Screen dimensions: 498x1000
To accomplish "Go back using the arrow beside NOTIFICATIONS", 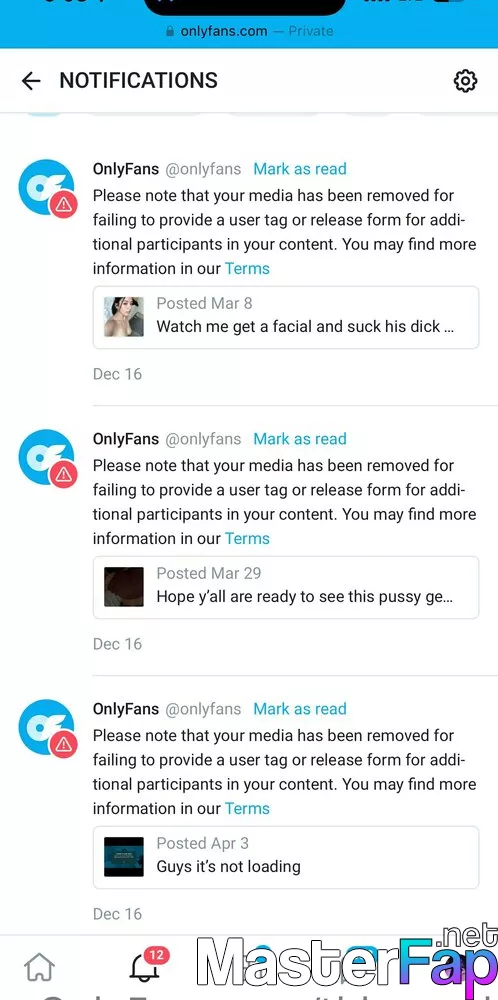I will (x=31, y=81).
